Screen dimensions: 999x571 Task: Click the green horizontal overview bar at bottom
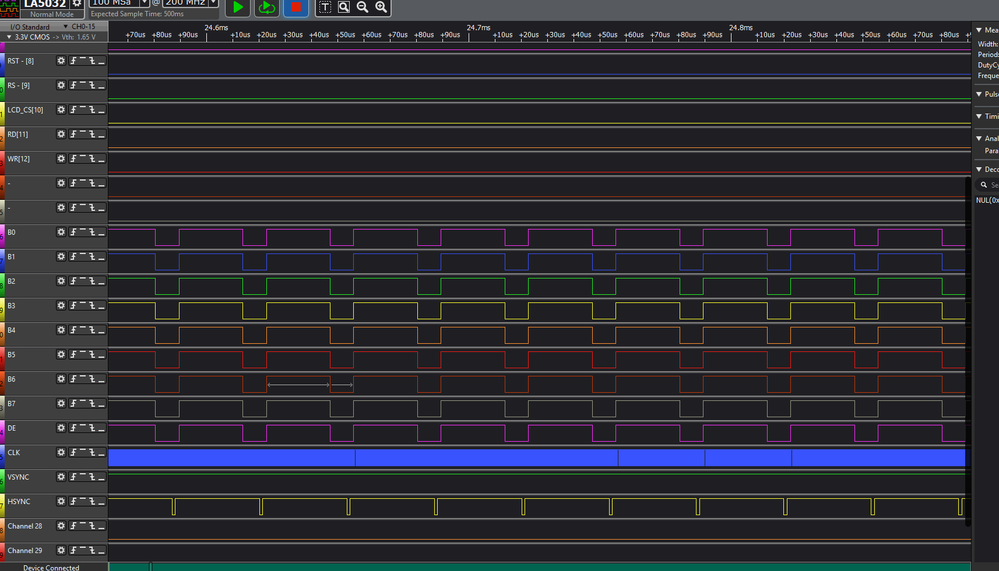click(x=540, y=567)
